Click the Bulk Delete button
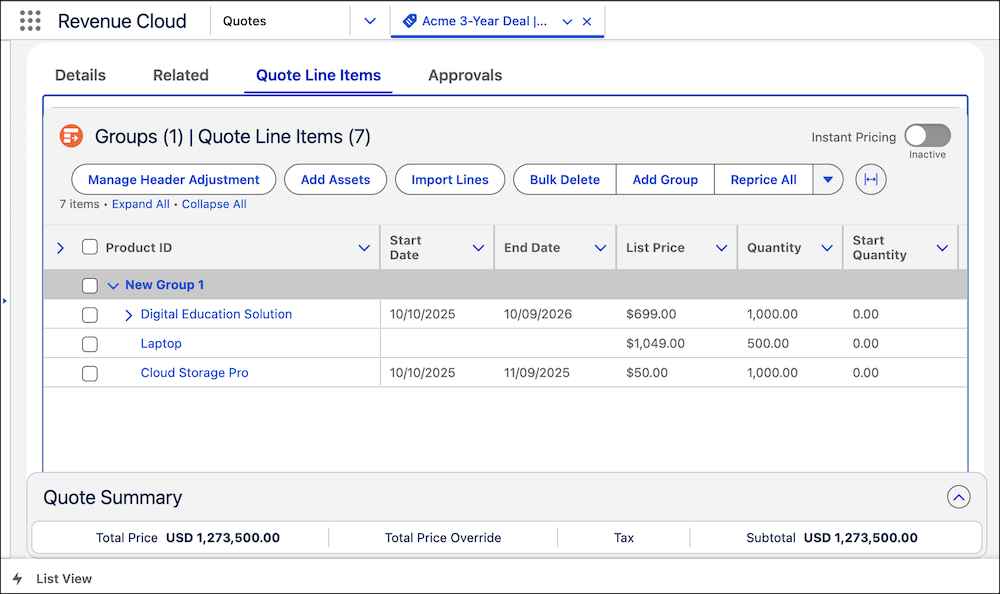 click(x=564, y=179)
